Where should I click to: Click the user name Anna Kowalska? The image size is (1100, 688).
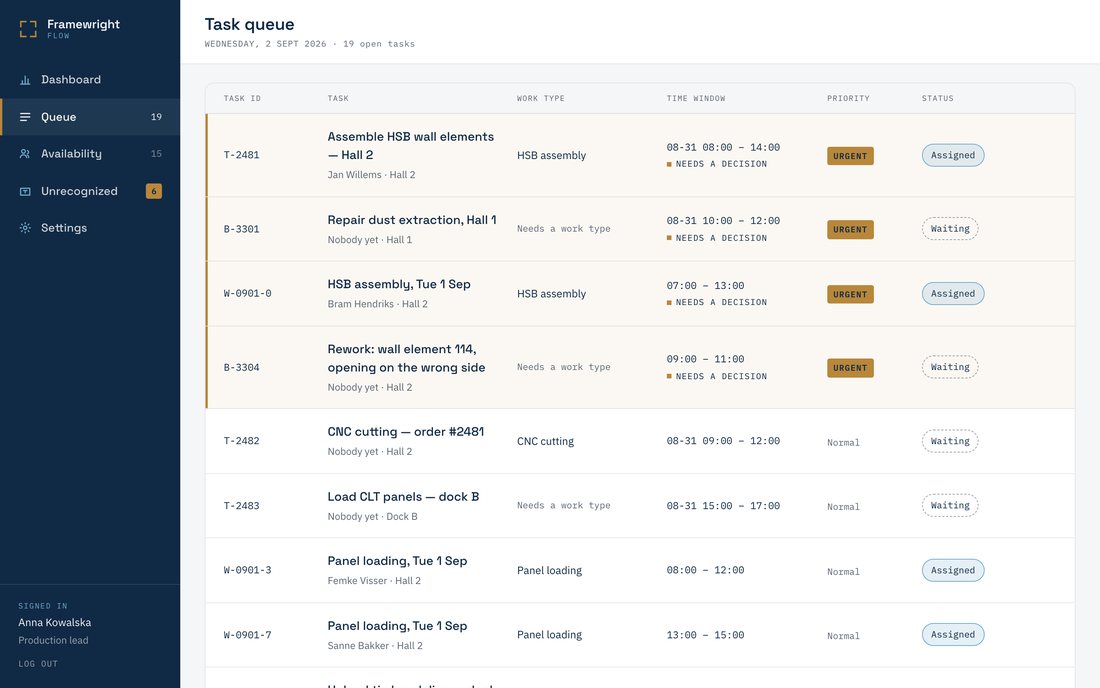point(55,622)
